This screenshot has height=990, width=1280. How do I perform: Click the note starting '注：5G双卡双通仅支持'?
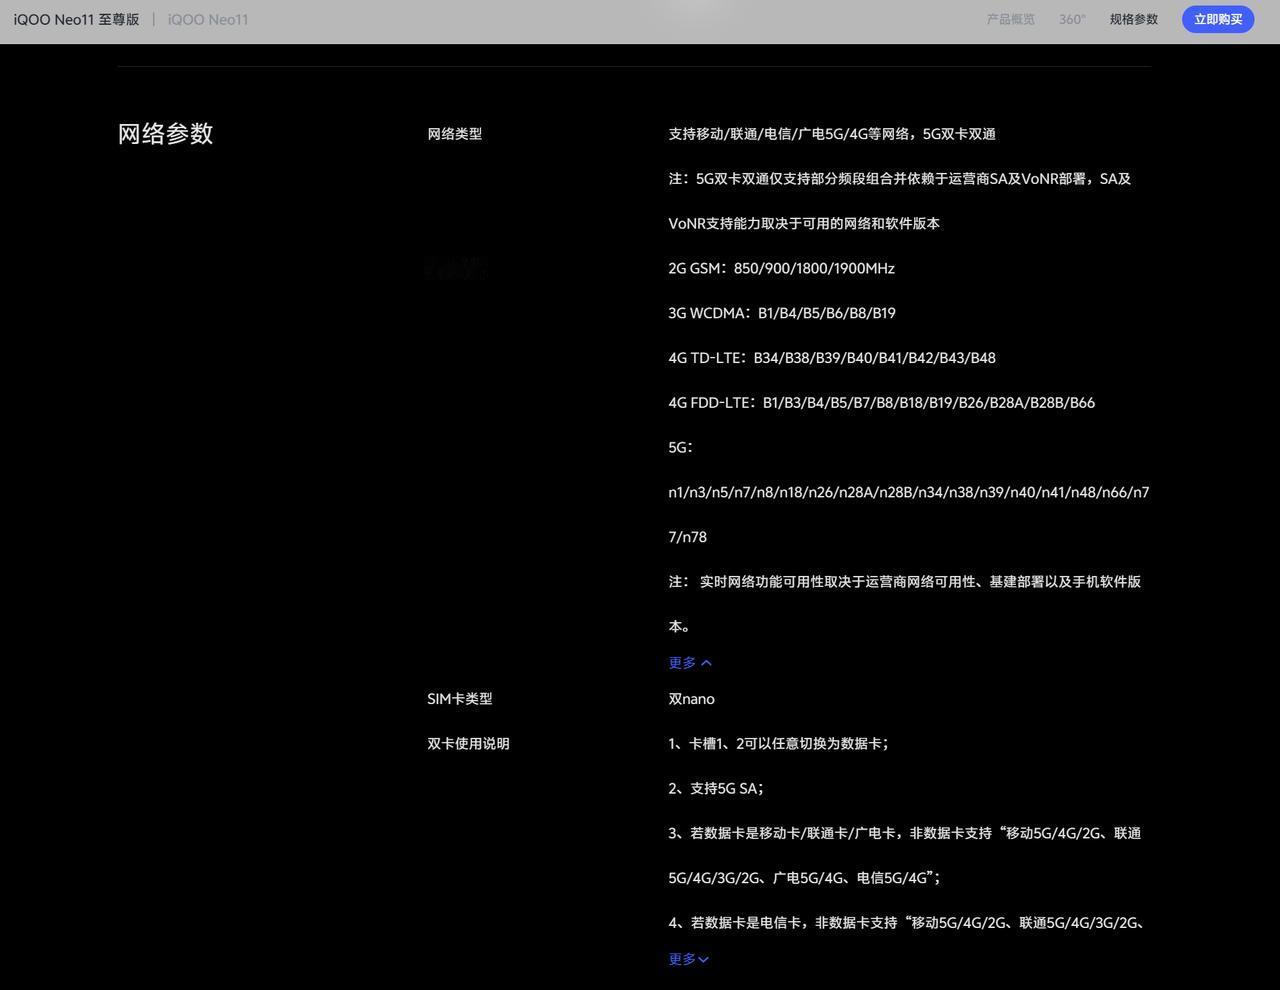point(899,179)
